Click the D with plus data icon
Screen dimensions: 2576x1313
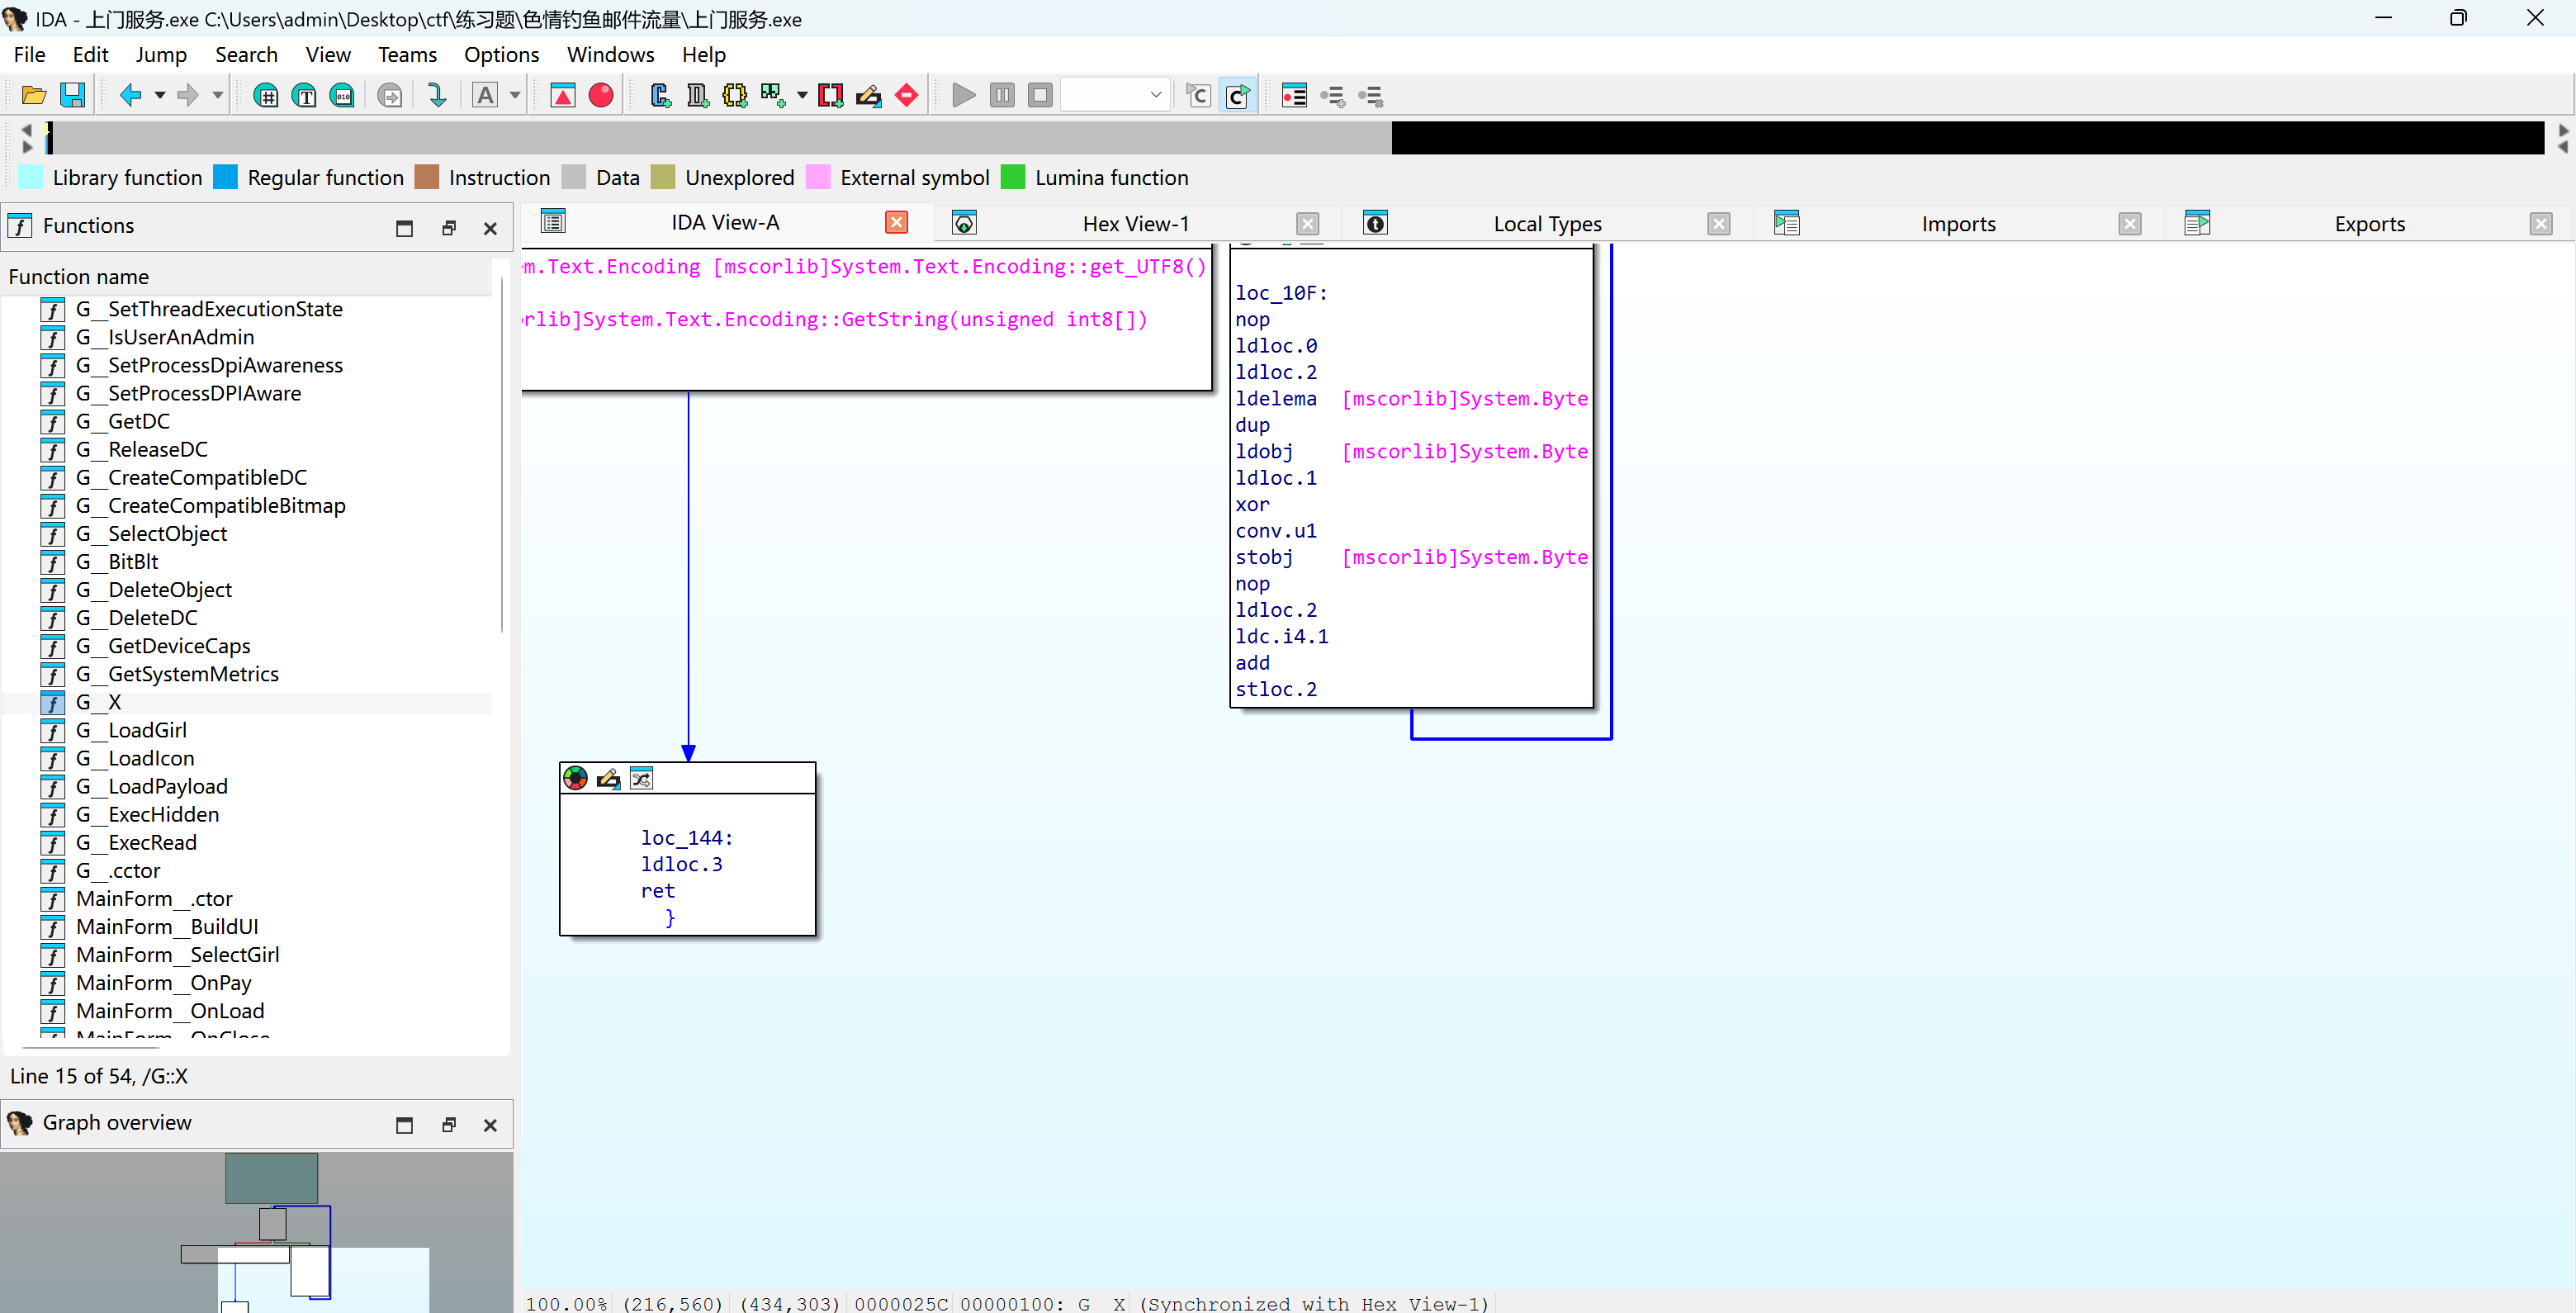pyautogui.click(x=697, y=96)
